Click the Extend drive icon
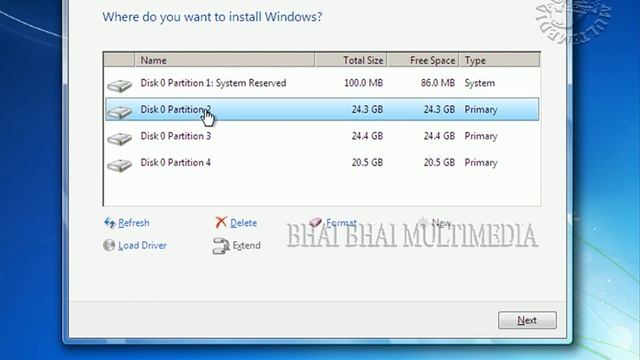640x360 pixels. [221, 246]
